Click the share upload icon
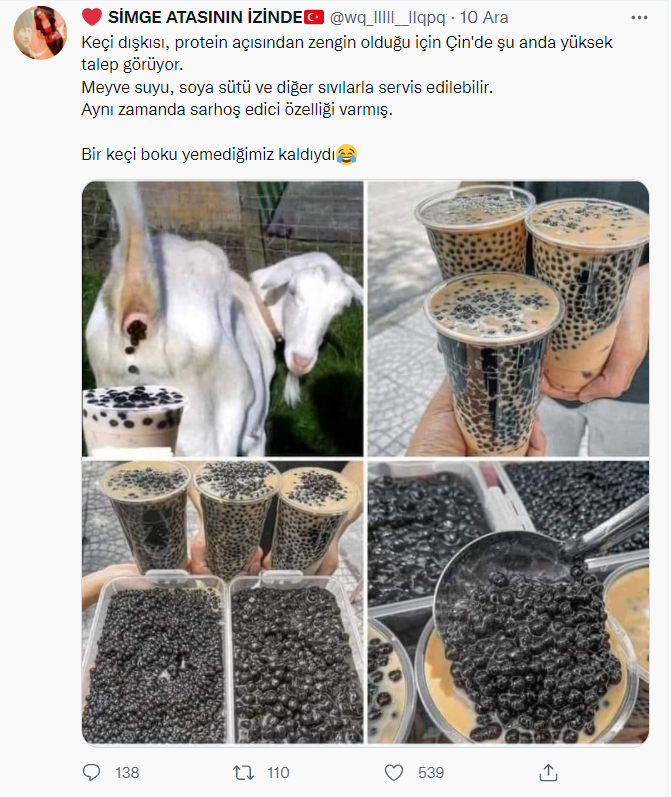 [548, 772]
